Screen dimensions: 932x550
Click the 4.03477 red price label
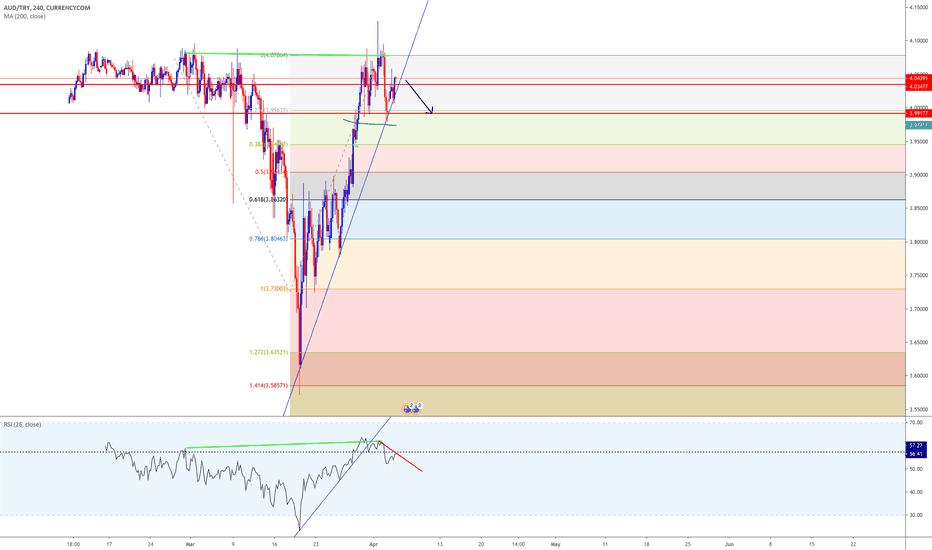[917, 86]
